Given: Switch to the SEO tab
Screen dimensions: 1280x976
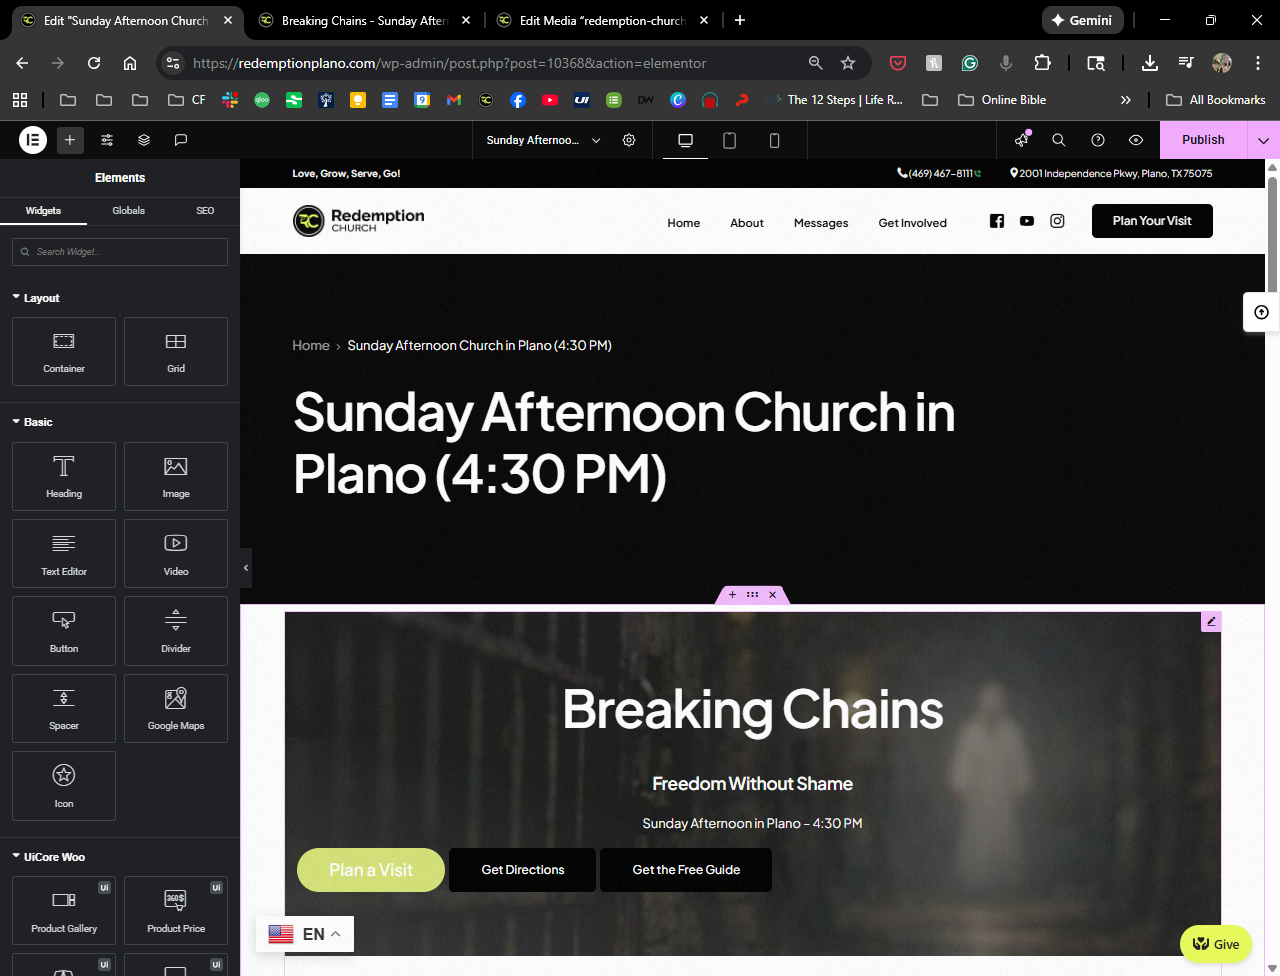Looking at the screenshot, I should click(205, 211).
